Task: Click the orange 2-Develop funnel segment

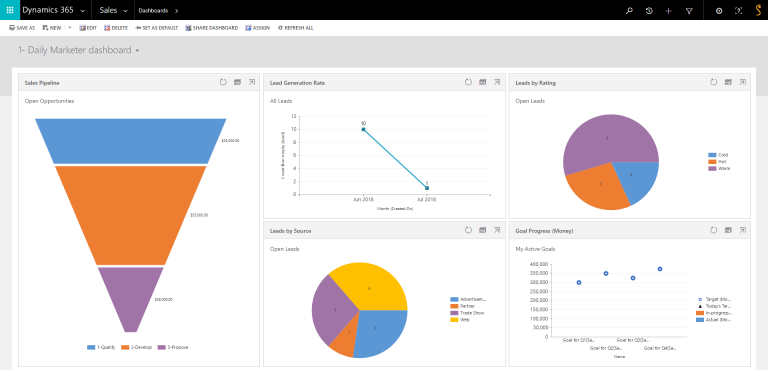Action: [x=130, y=215]
